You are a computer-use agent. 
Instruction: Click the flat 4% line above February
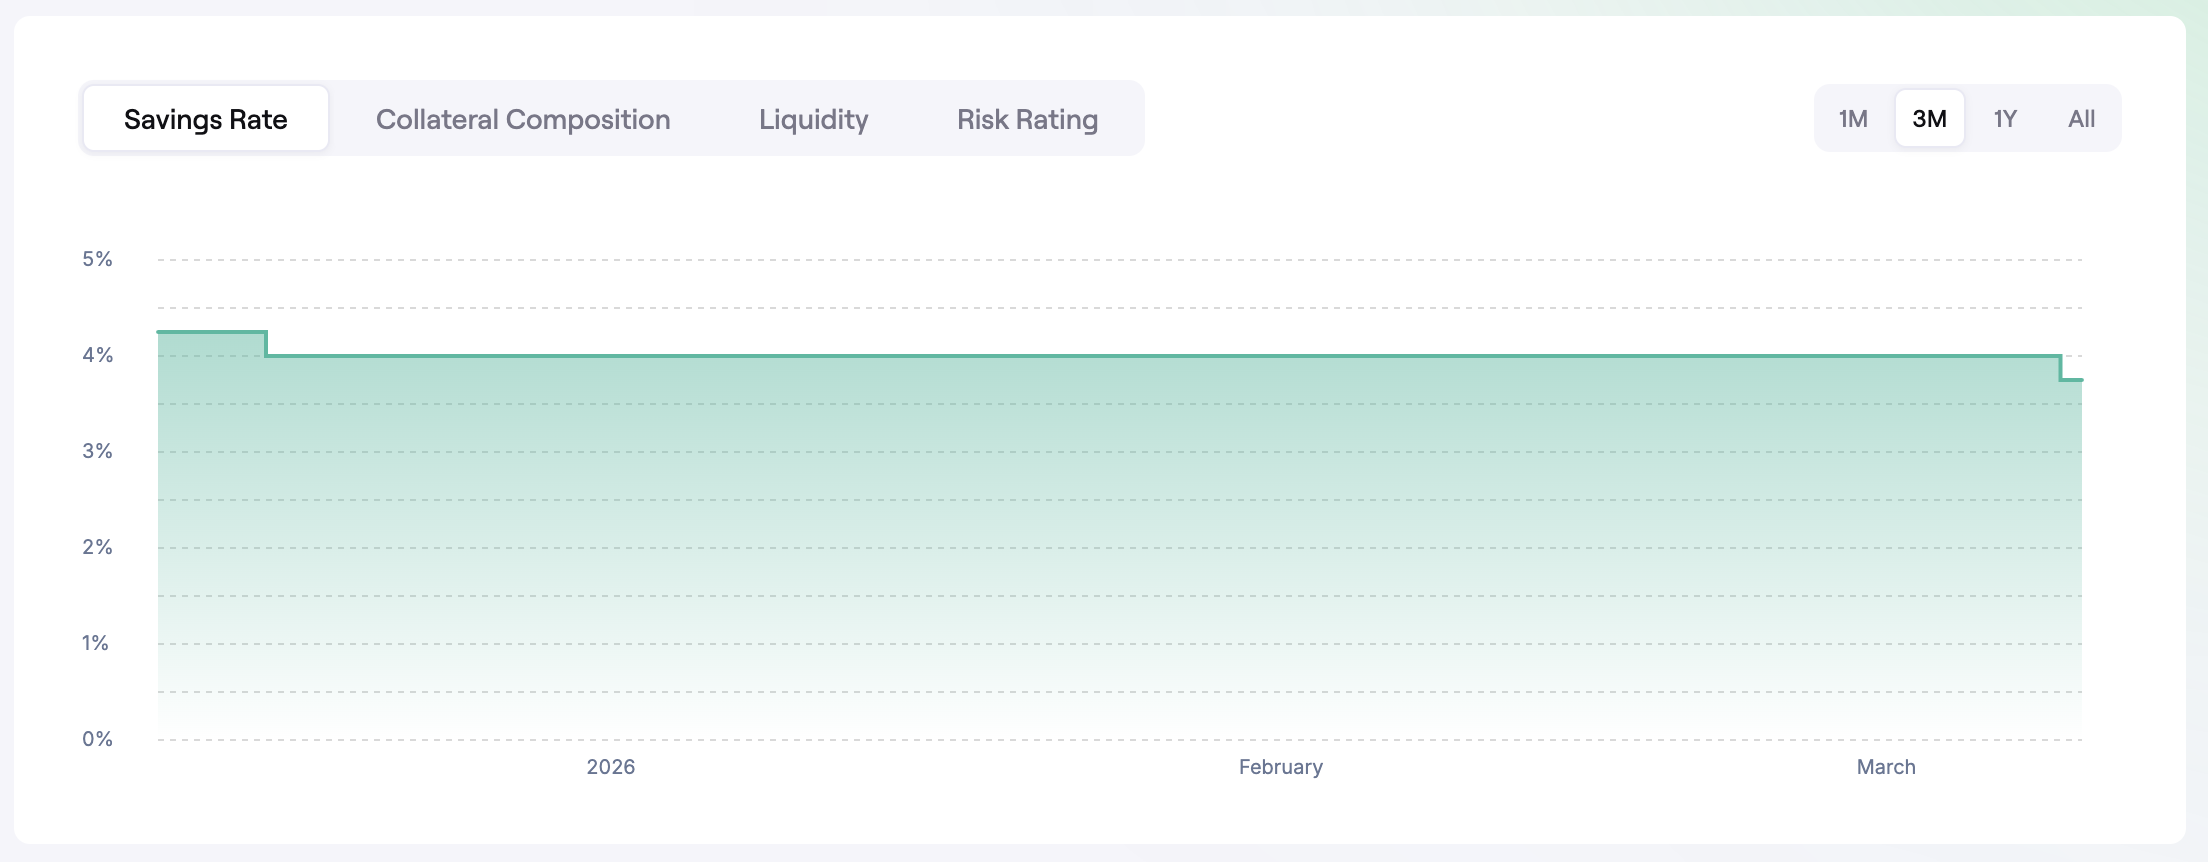click(x=1280, y=355)
